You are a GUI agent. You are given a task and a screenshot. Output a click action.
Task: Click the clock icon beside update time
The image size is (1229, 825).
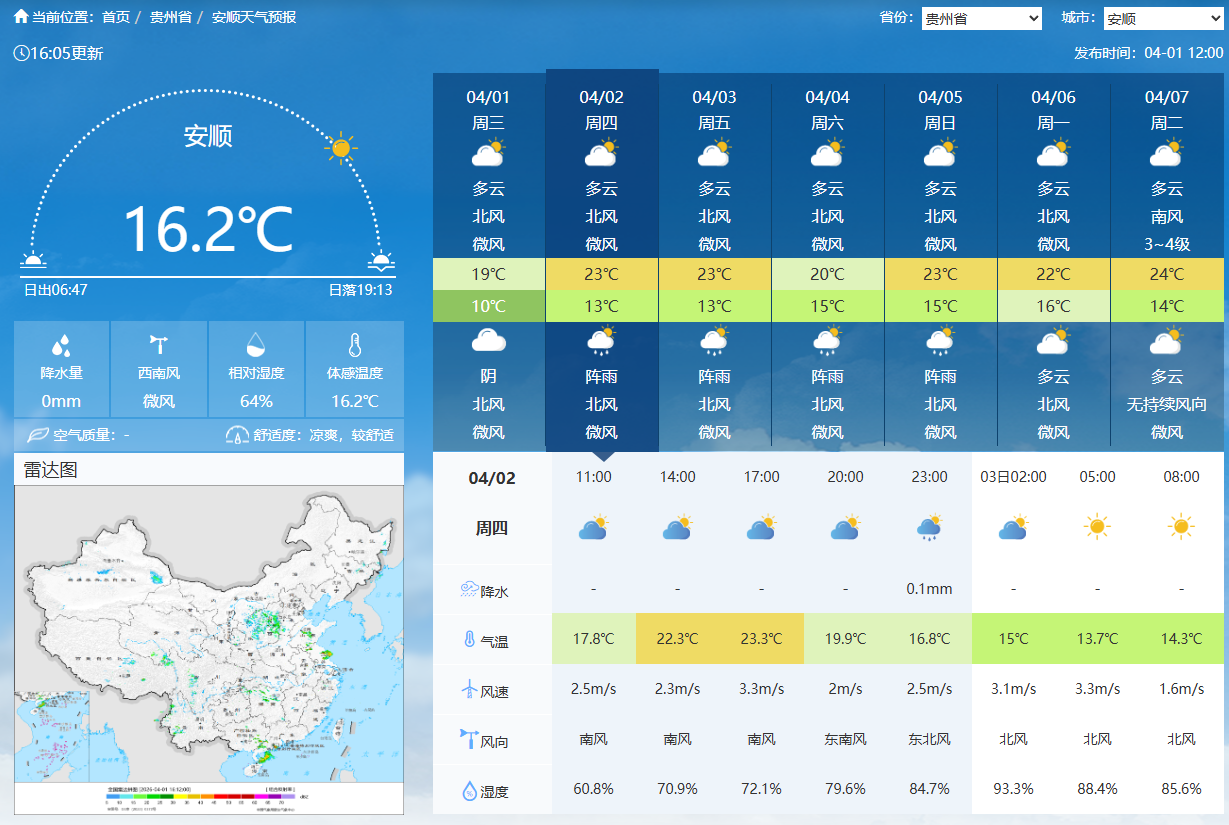[21, 53]
